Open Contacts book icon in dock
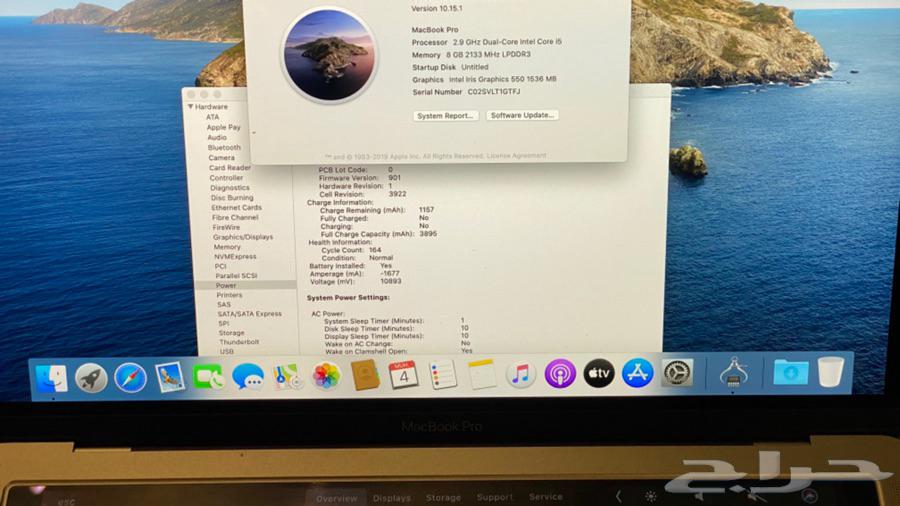This screenshot has height=506, width=900. 365,376
